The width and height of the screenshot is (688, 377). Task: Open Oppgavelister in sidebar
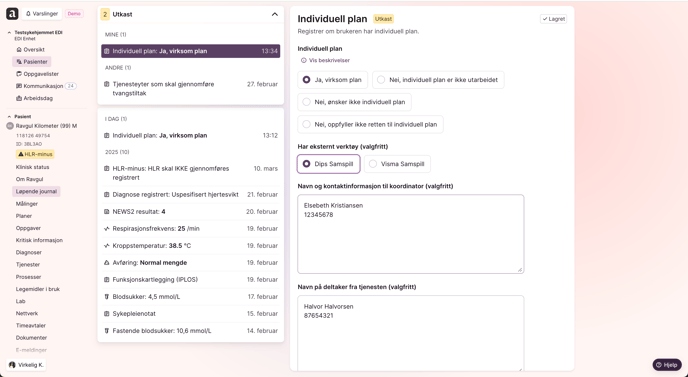[37, 74]
